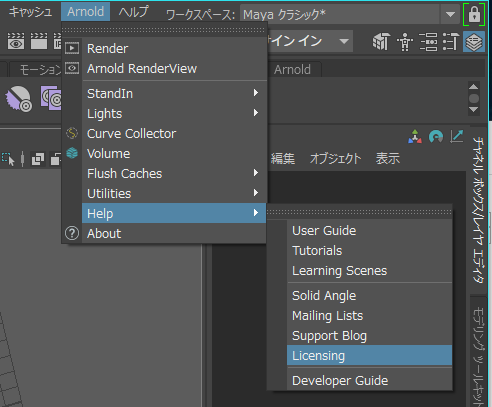The width and height of the screenshot is (492, 407).
Task: Expand the Help submenu in Arnold menu
Action: pyautogui.click(x=174, y=213)
